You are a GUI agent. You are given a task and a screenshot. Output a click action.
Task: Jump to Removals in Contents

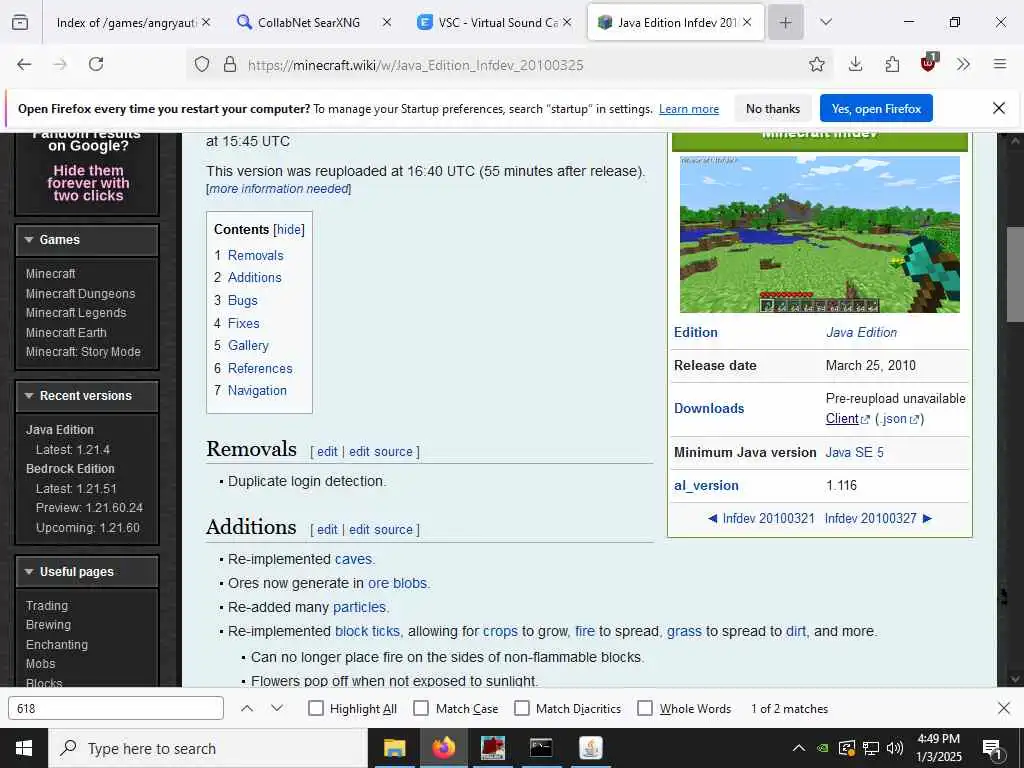coord(255,255)
